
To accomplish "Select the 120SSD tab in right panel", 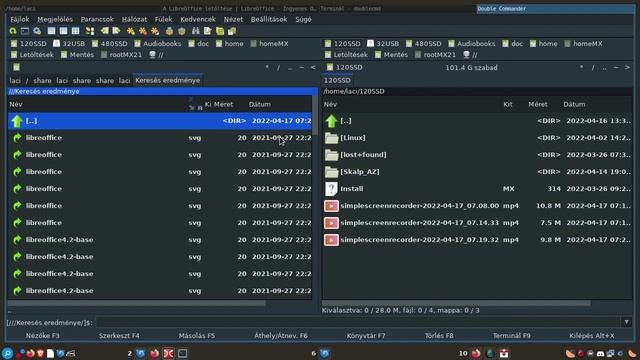I will (x=337, y=80).
